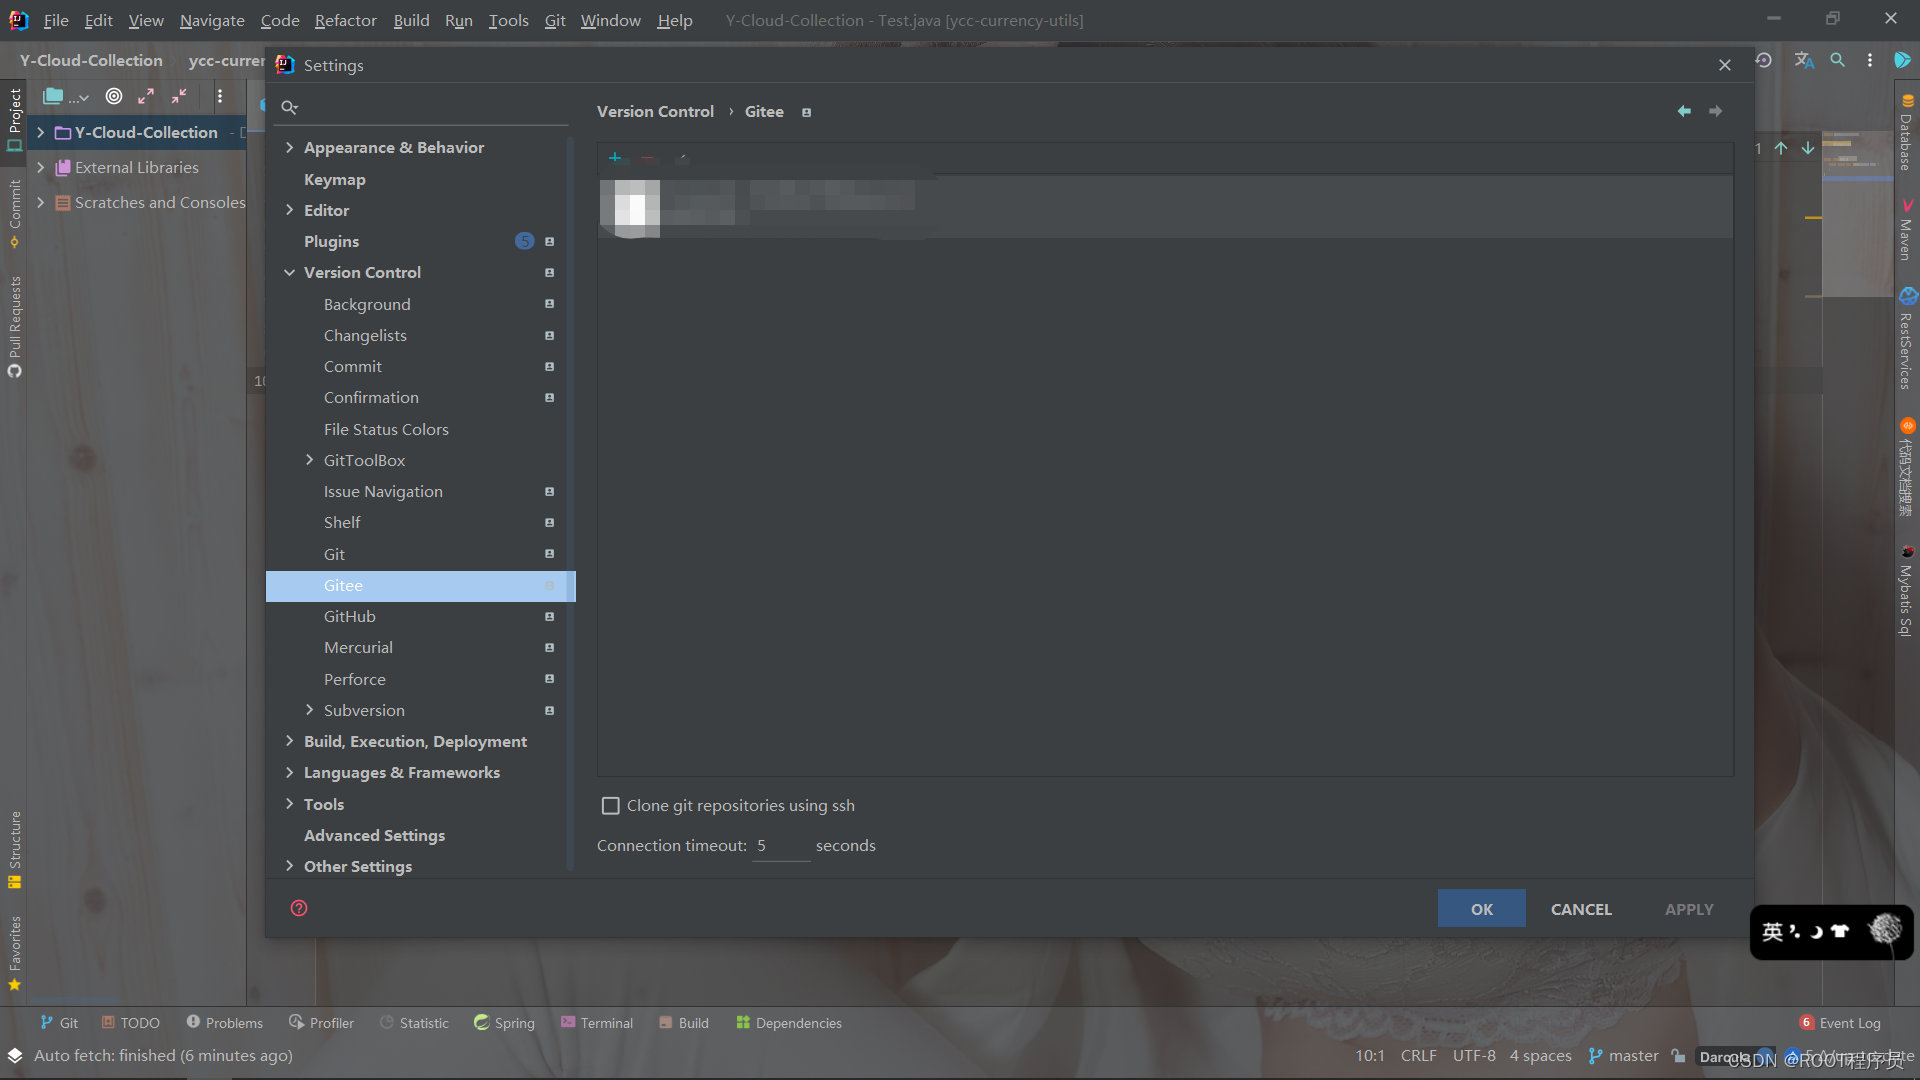This screenshot has width=1920, height=1080.
Task: Open the toolbar kebab menu
Action: pos(1870,60)
